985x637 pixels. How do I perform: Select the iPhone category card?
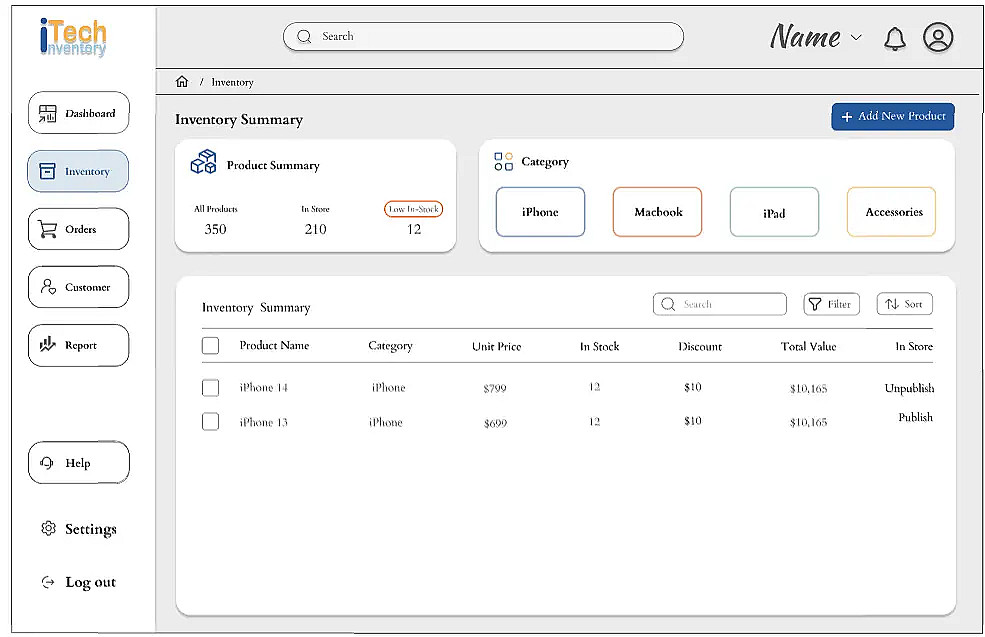pos(540,212)
